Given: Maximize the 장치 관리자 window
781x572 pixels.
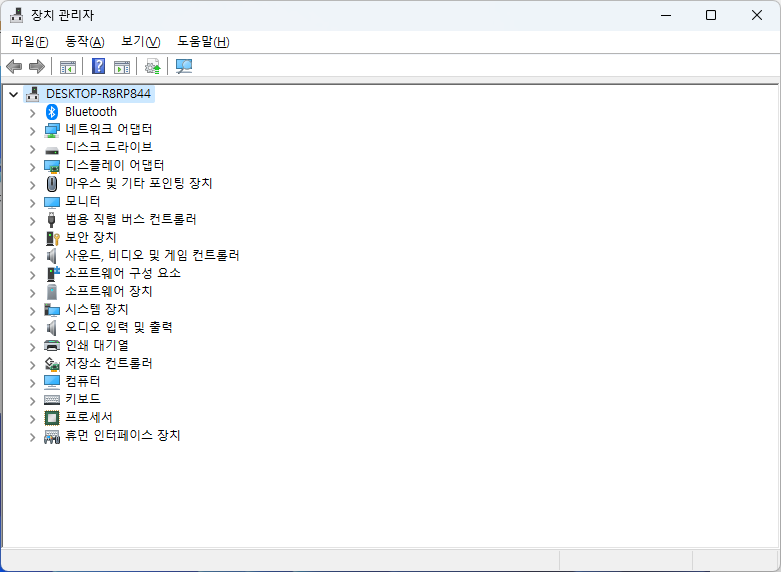Looking at the screenshot, I should 711,15.
